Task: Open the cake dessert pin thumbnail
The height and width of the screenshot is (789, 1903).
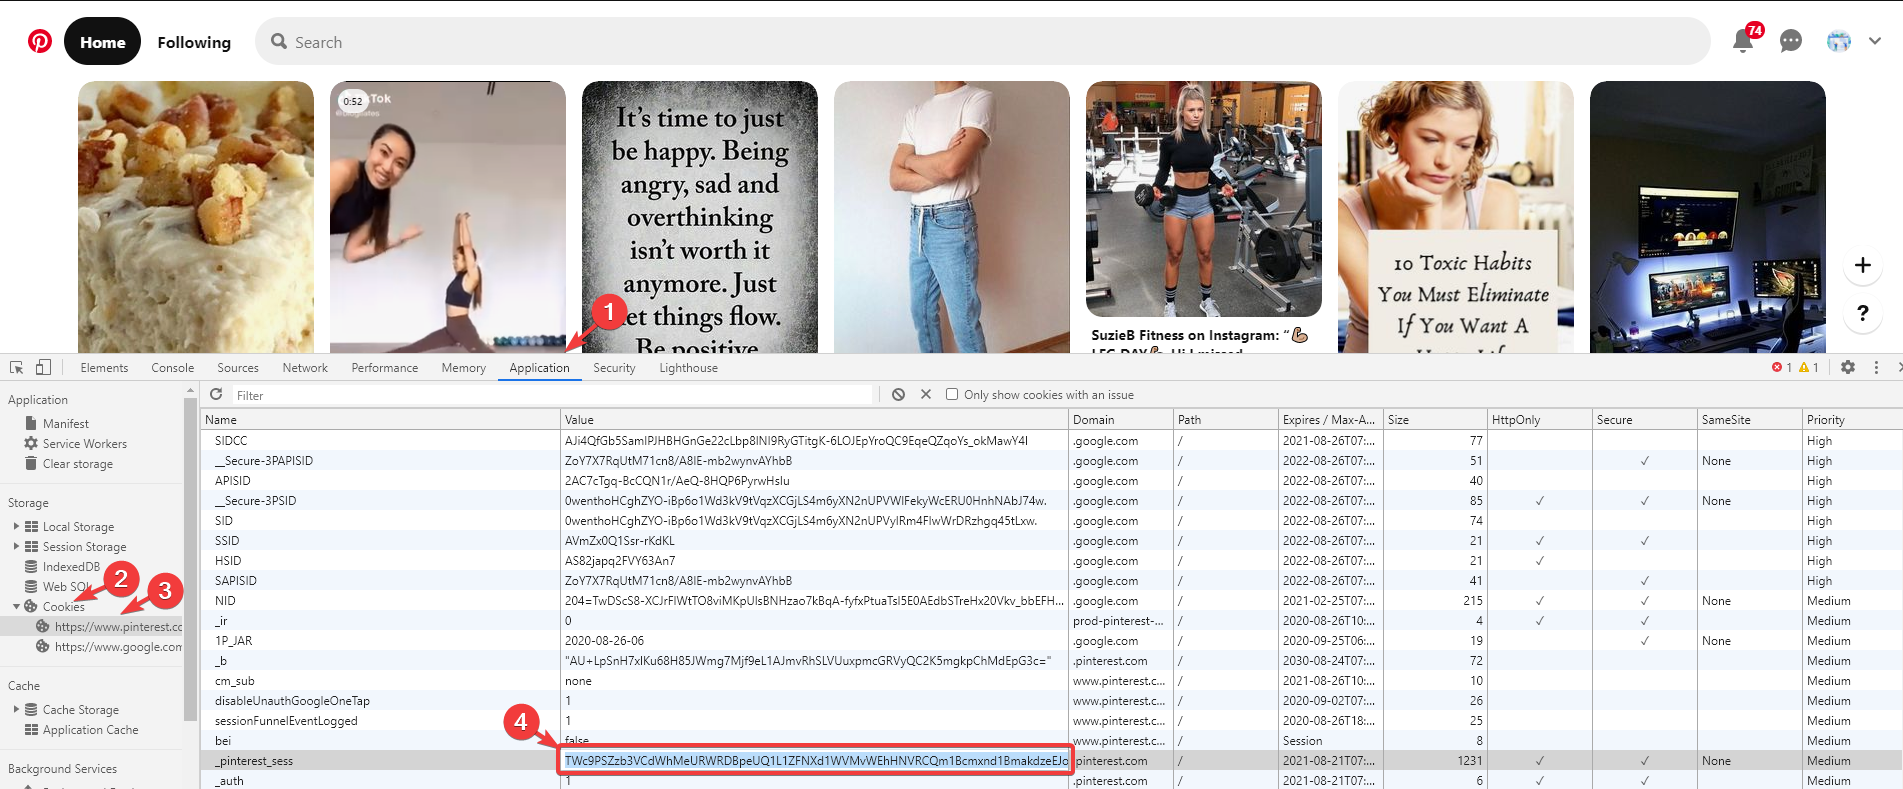Action: 196,217
